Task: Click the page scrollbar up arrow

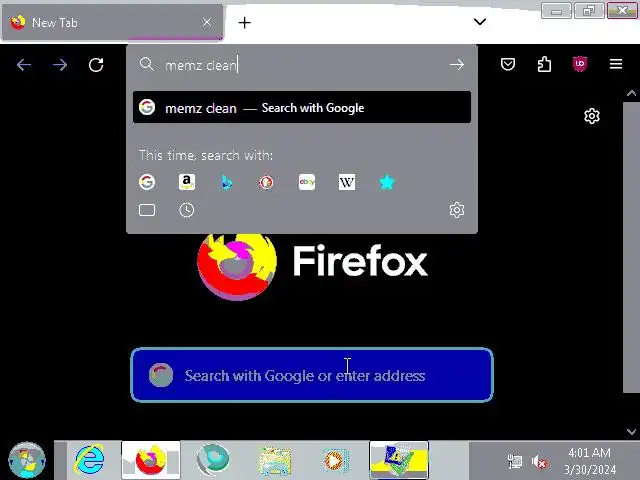Action: 631,93
